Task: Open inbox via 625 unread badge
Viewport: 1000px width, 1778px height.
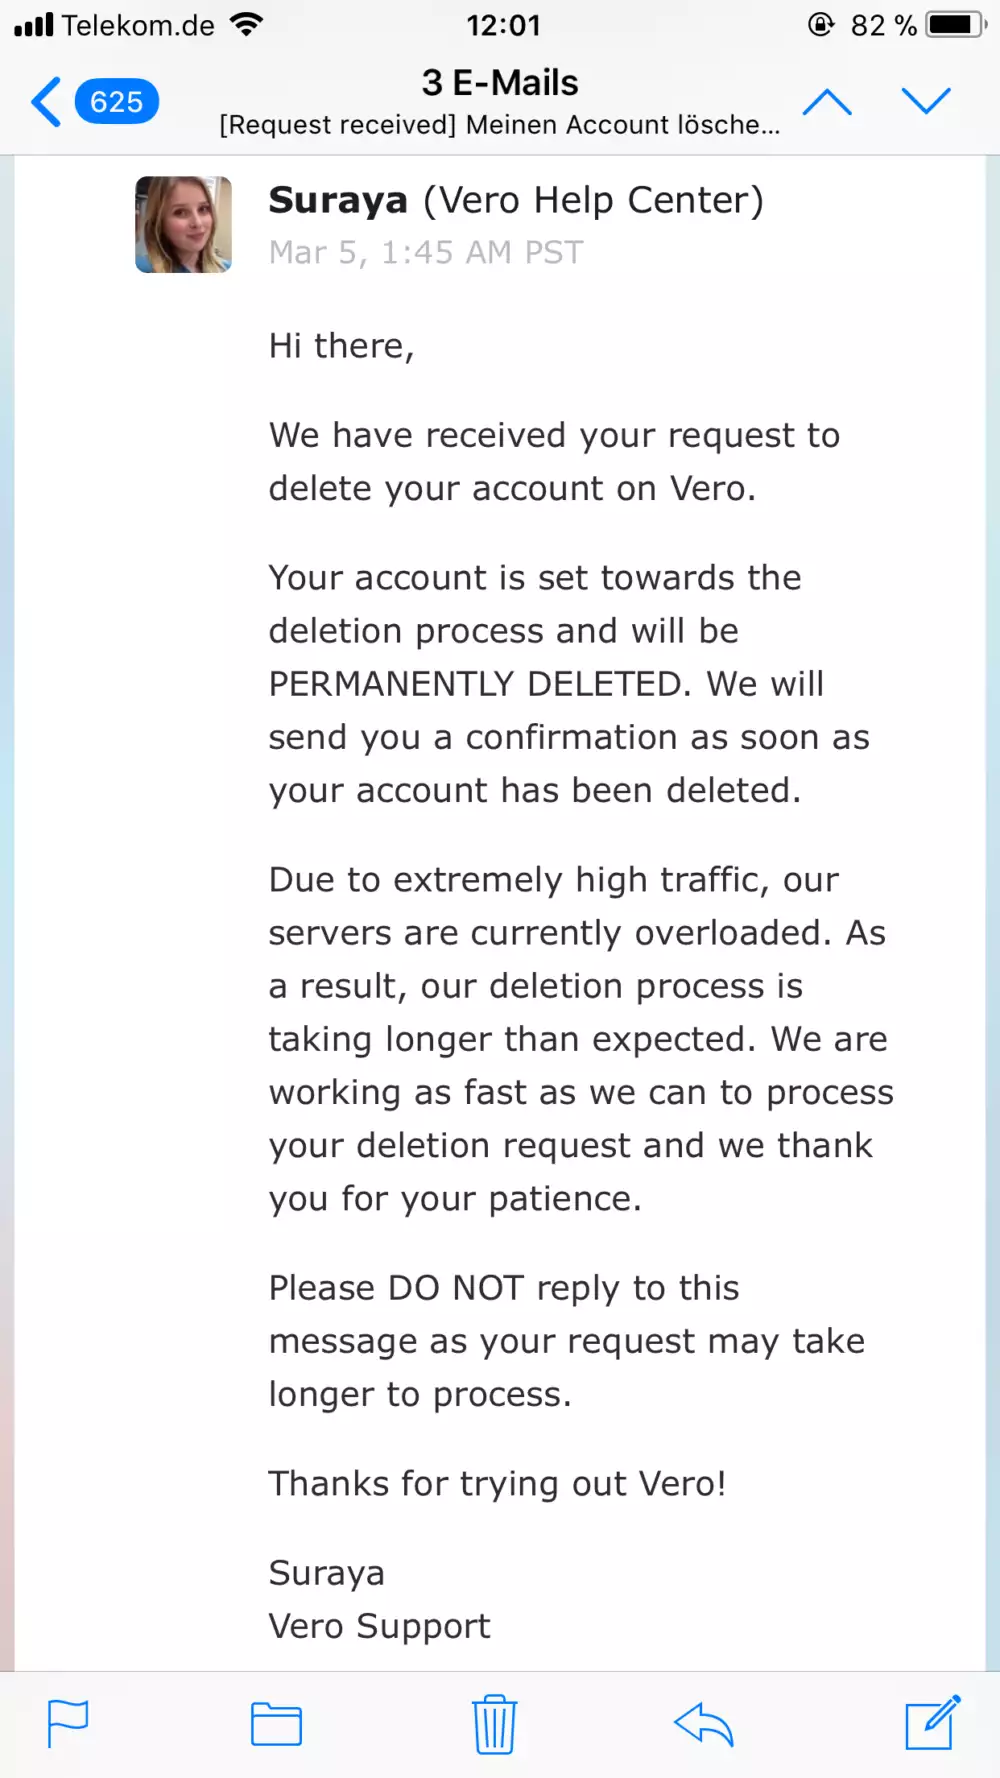Action: coord(116,102)
